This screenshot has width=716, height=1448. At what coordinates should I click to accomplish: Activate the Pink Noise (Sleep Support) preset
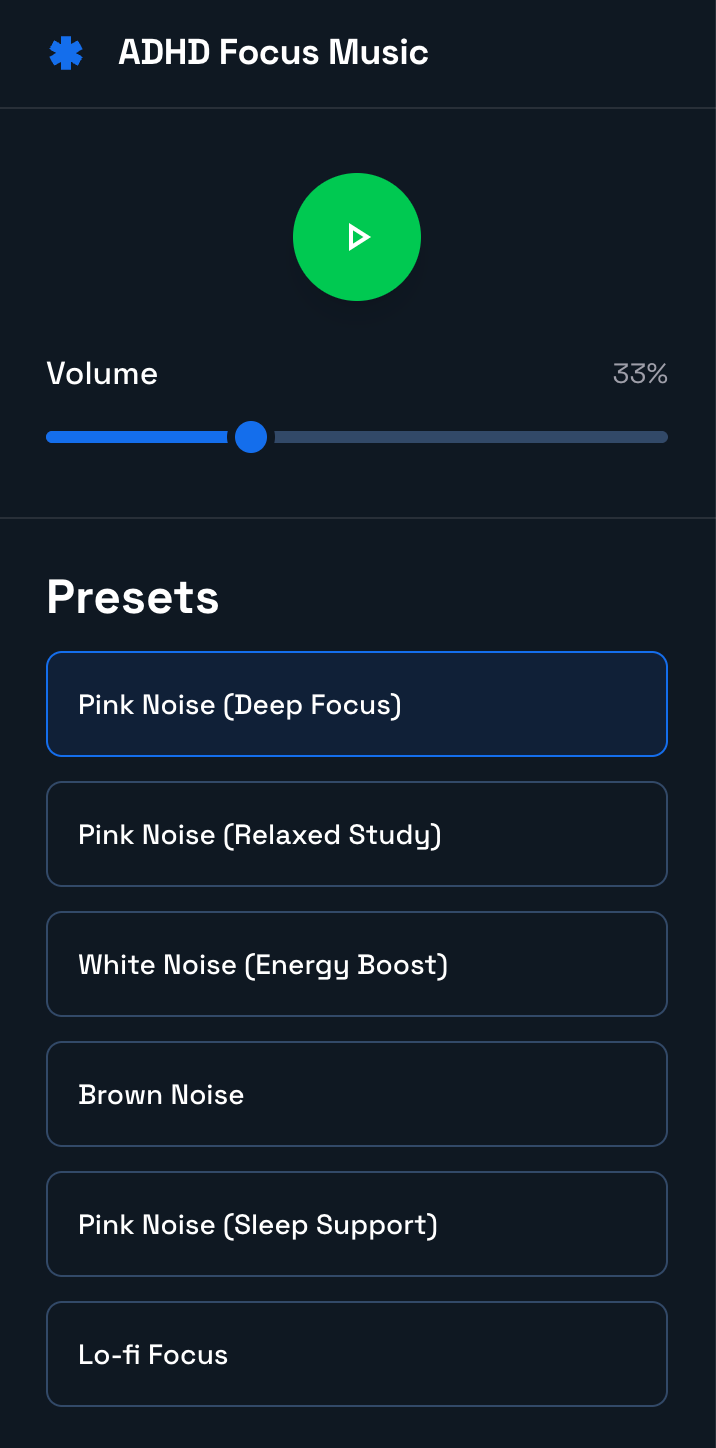357,1224
